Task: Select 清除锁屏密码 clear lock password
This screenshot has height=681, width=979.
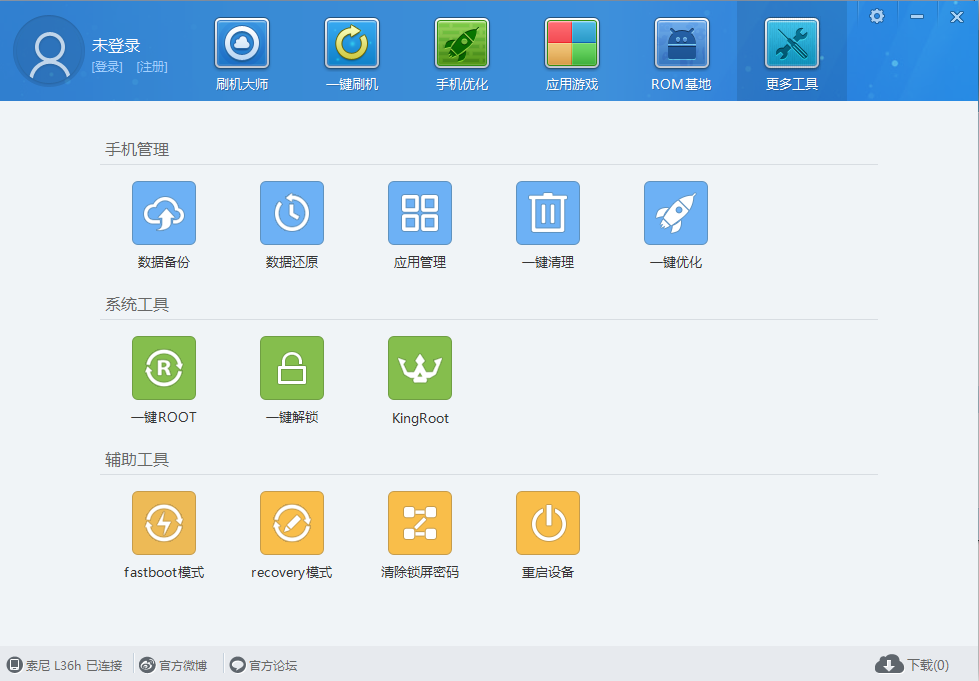Action: click(x=420, y=523)
